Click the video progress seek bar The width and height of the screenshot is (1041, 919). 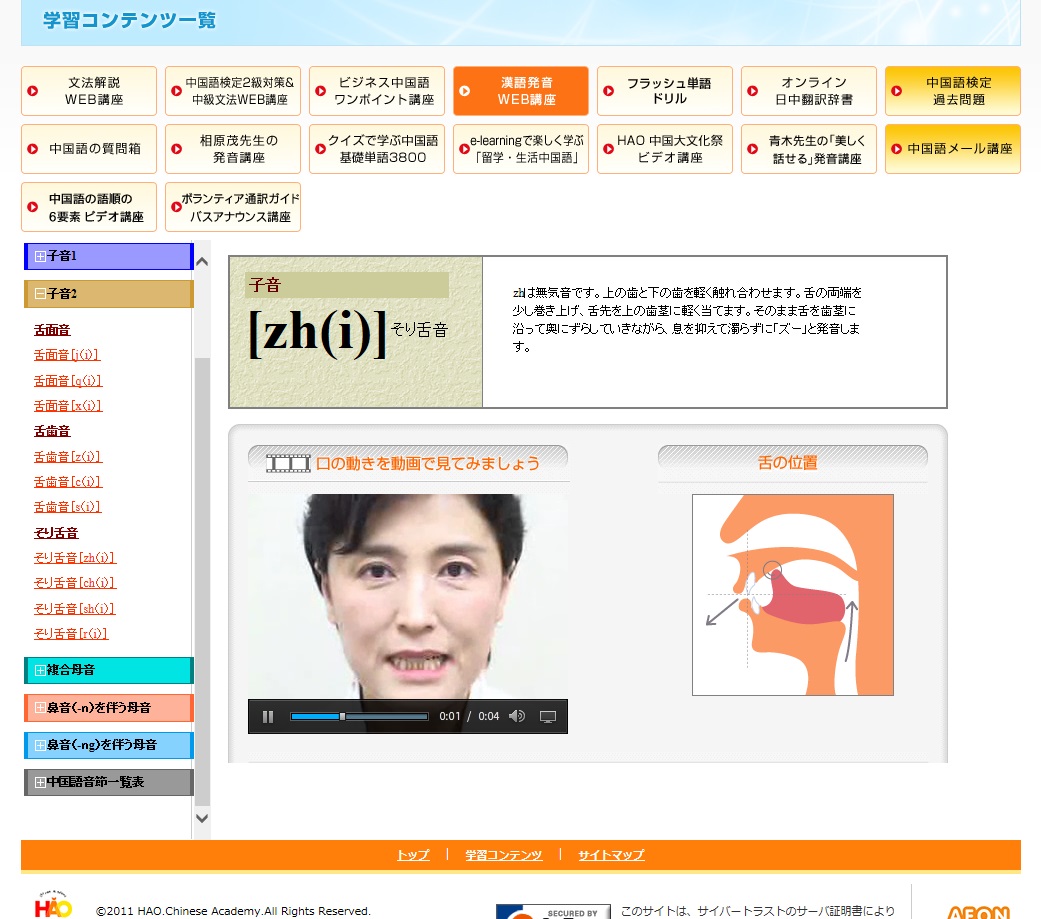pyautogui.click(x=359, y=716)
